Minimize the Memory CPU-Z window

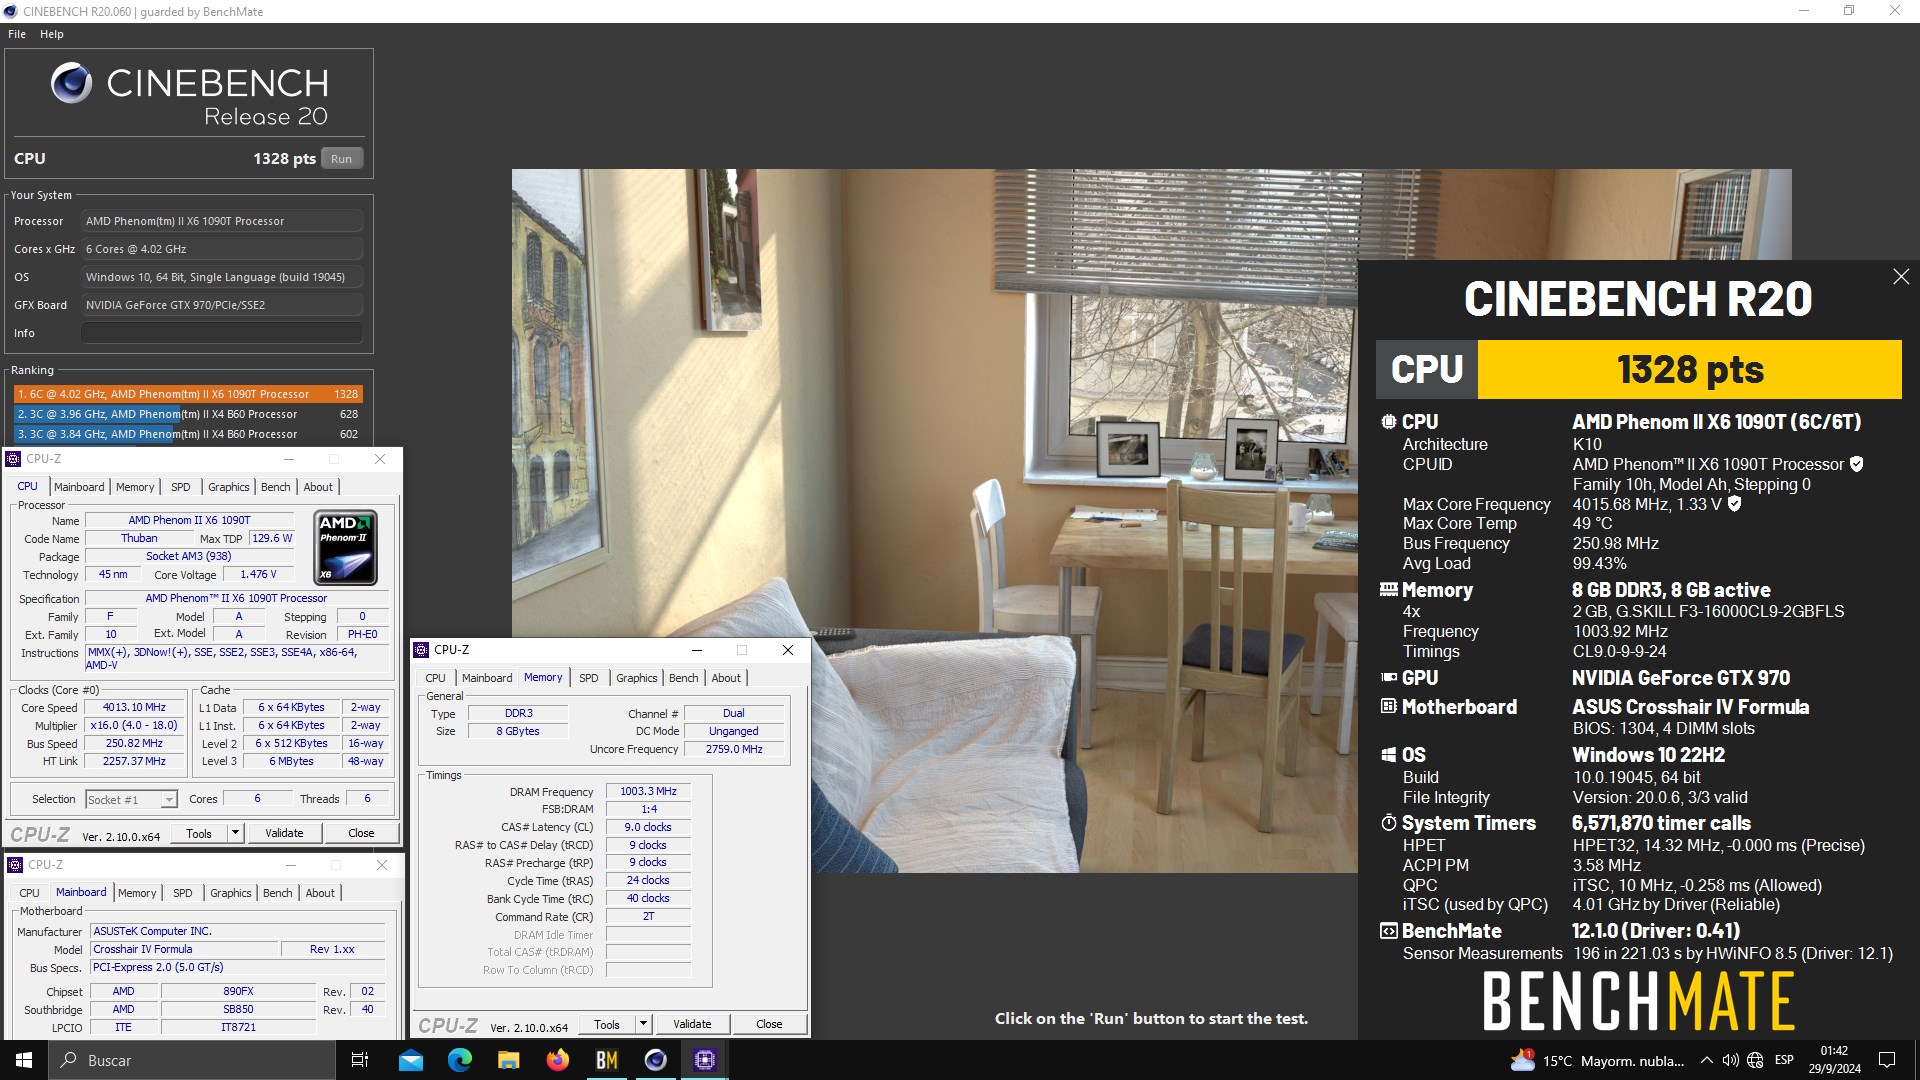[x=697, y=650]
